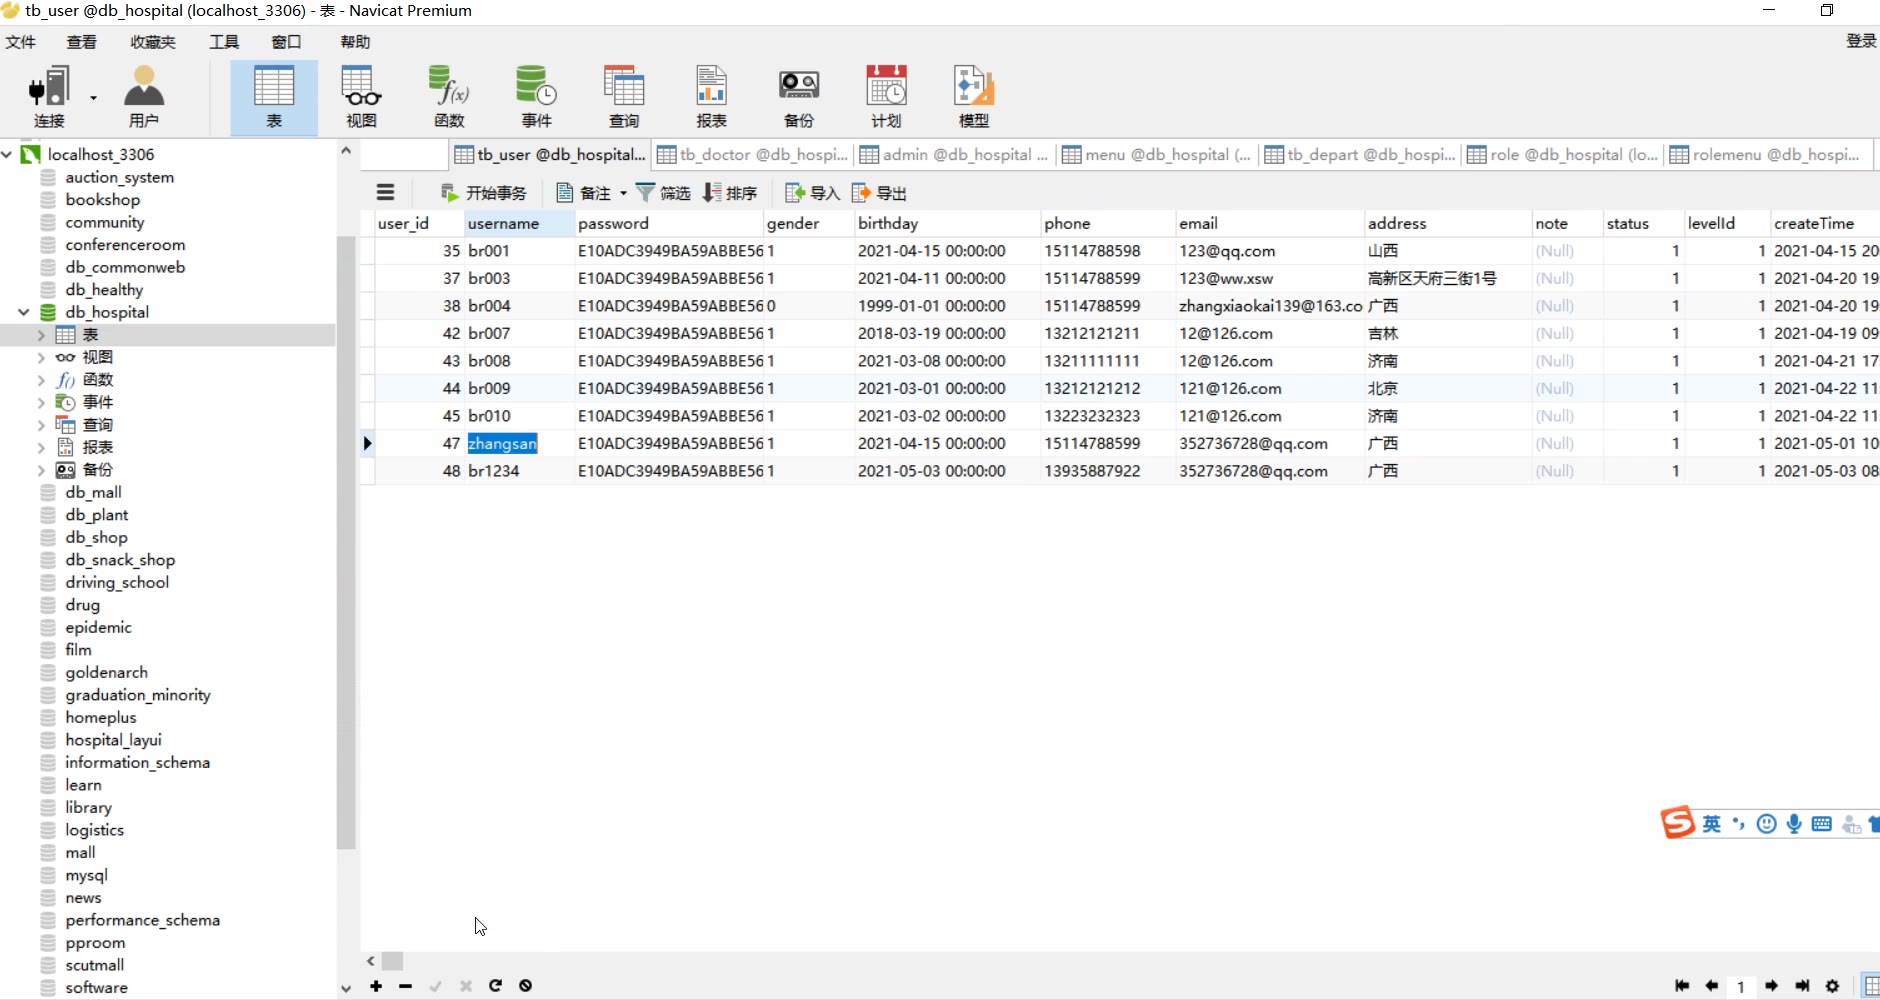Open the Schedule (计划) toolbar icon

pyautogui.click(x=886, y=97)
